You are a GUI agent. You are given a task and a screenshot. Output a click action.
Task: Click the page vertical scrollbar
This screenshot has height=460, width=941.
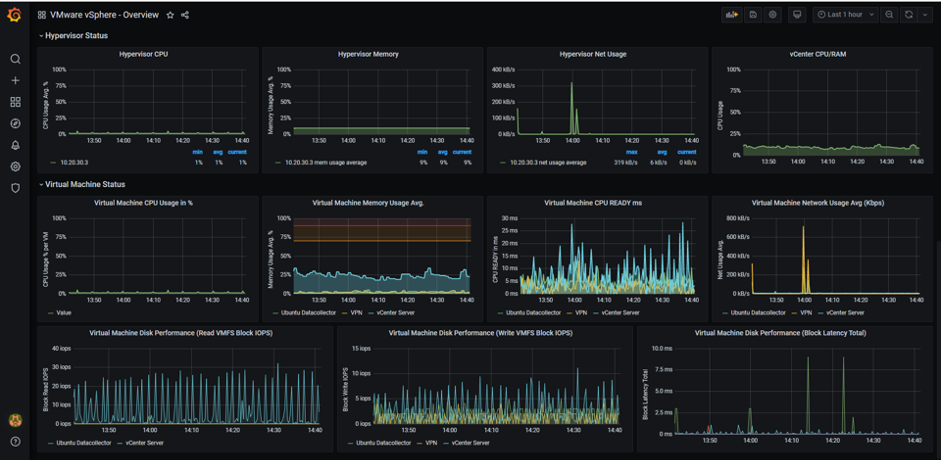(x=937, y=348)
